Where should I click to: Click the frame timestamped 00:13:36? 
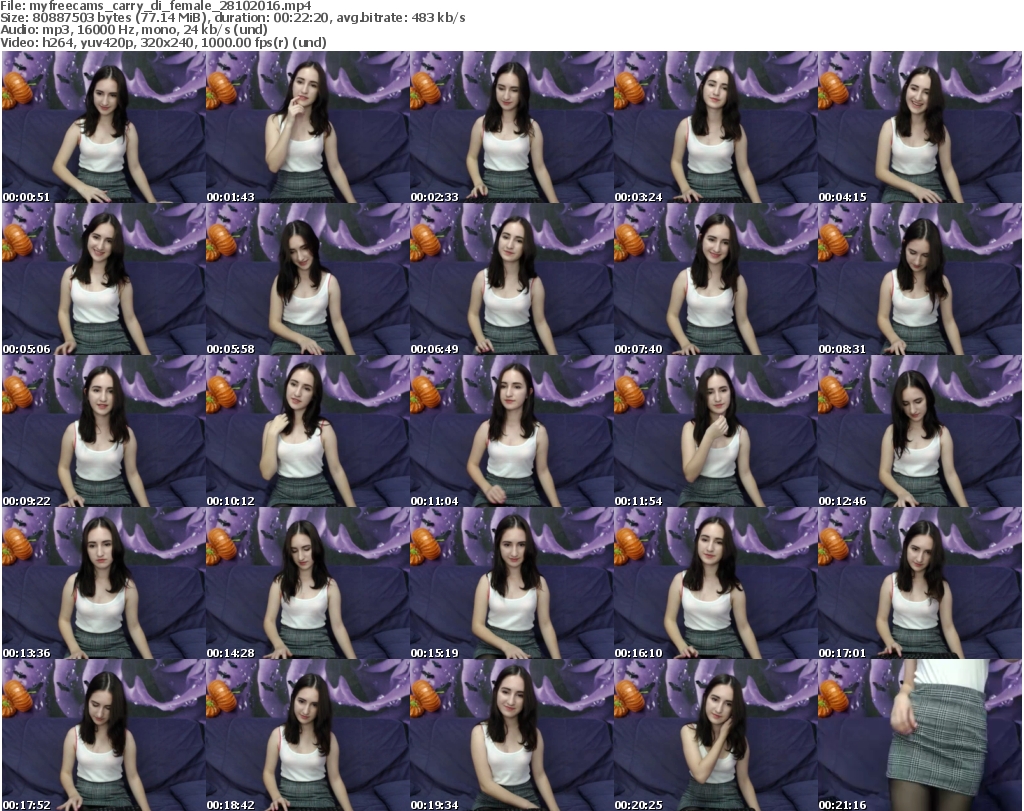tap(104, 583)
